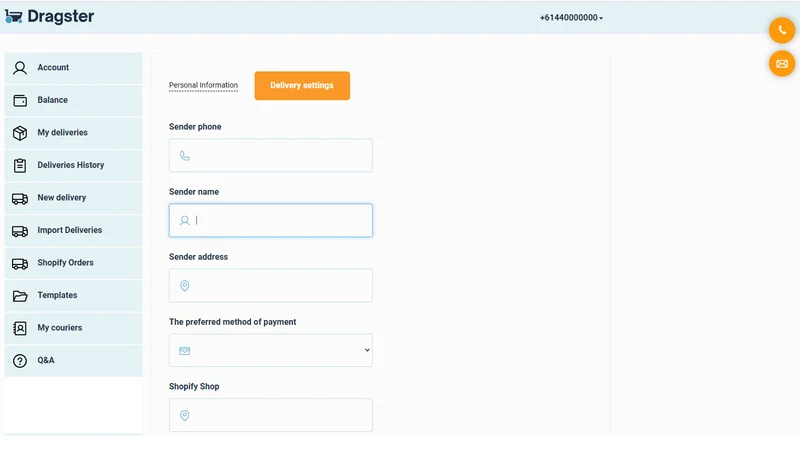Viewport: 800px width, 450px height.
Task: Click the Templates folder icon
Action: (20, 296)
